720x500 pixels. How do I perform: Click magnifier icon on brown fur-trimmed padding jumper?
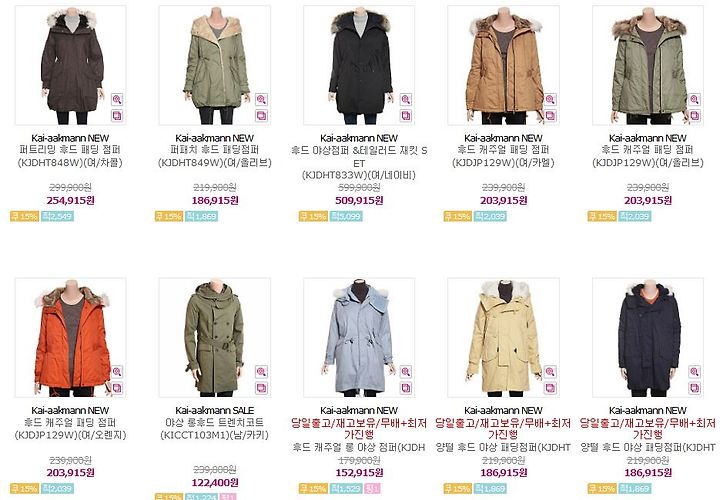pos(117,99)
